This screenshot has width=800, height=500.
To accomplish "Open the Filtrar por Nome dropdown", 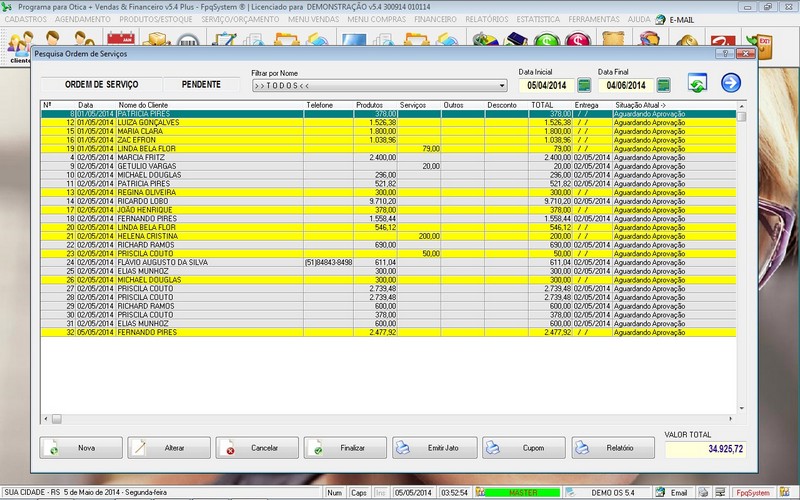I will [x=380, y=85].
